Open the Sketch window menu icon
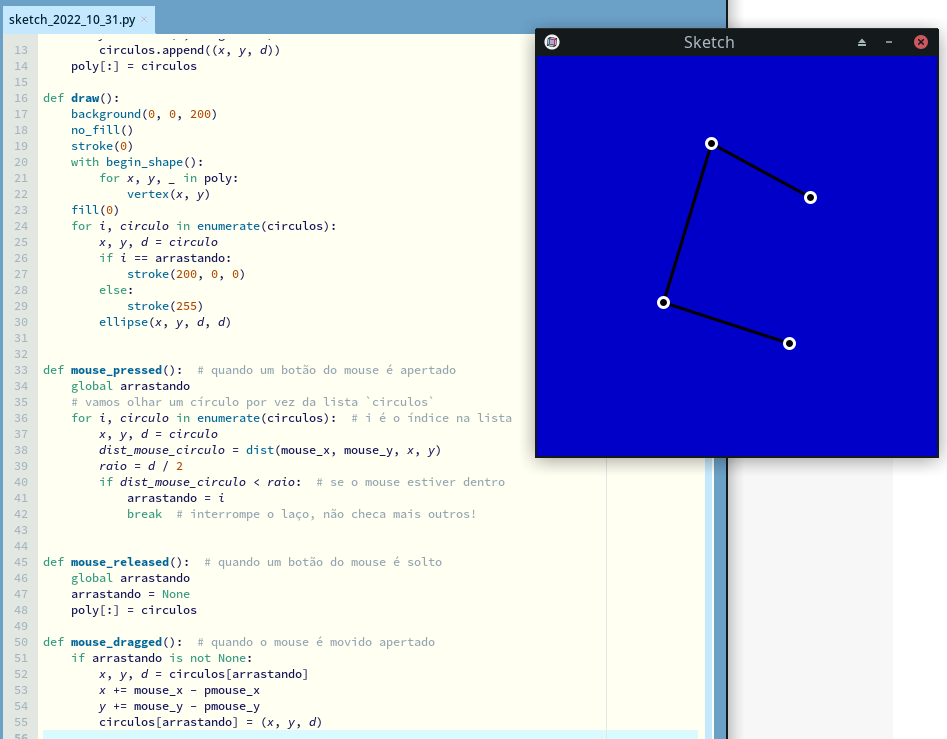Viewport: 947px width, 739px height. coord(552,42)
